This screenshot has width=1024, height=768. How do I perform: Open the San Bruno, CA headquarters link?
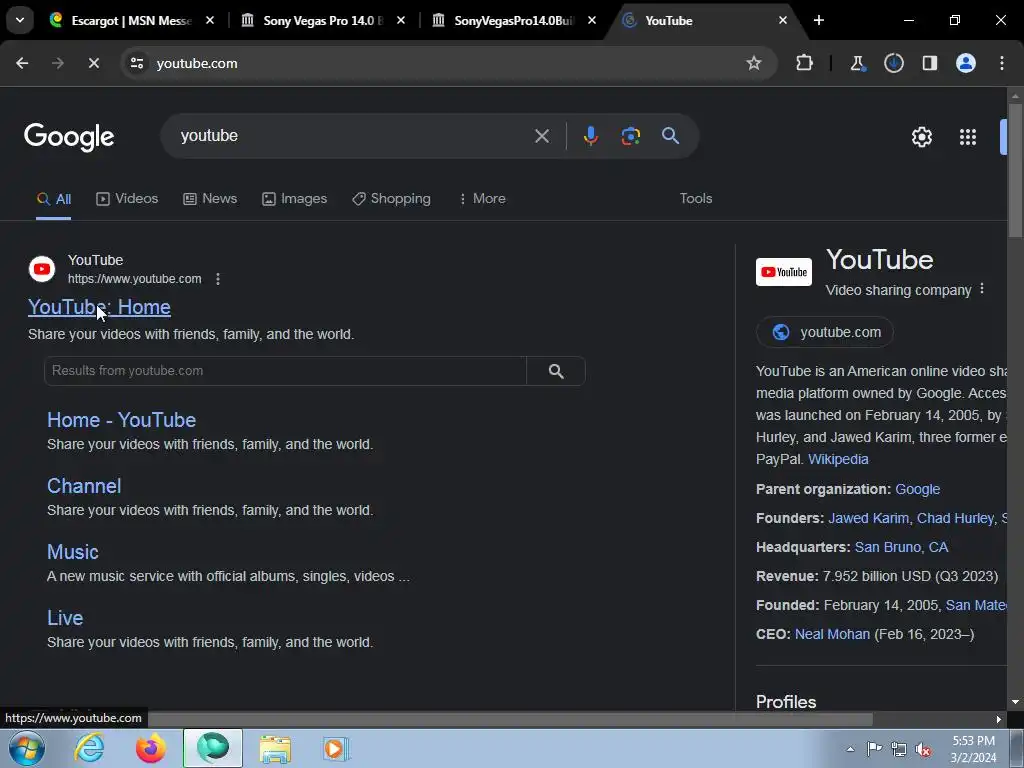901,547
